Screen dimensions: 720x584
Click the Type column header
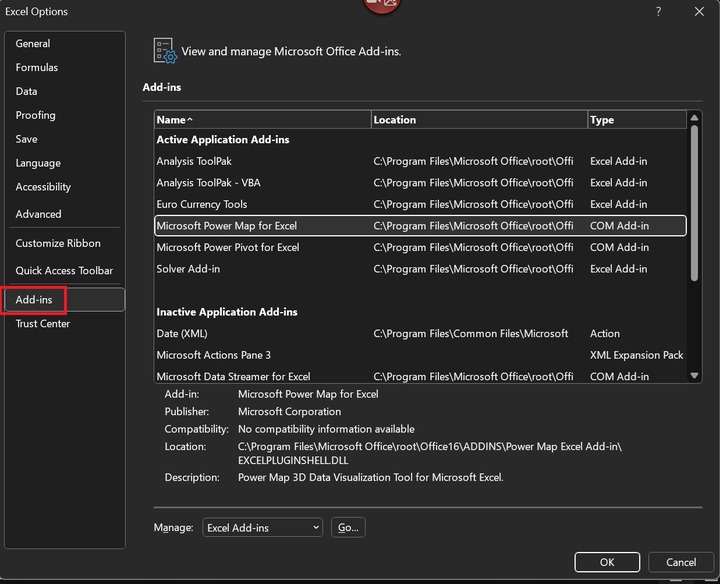[x=636, y=120]
